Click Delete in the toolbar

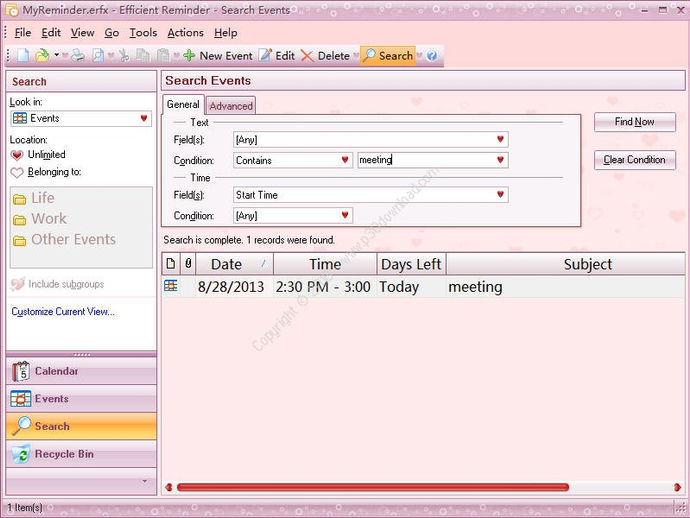(x=325, y=56)
